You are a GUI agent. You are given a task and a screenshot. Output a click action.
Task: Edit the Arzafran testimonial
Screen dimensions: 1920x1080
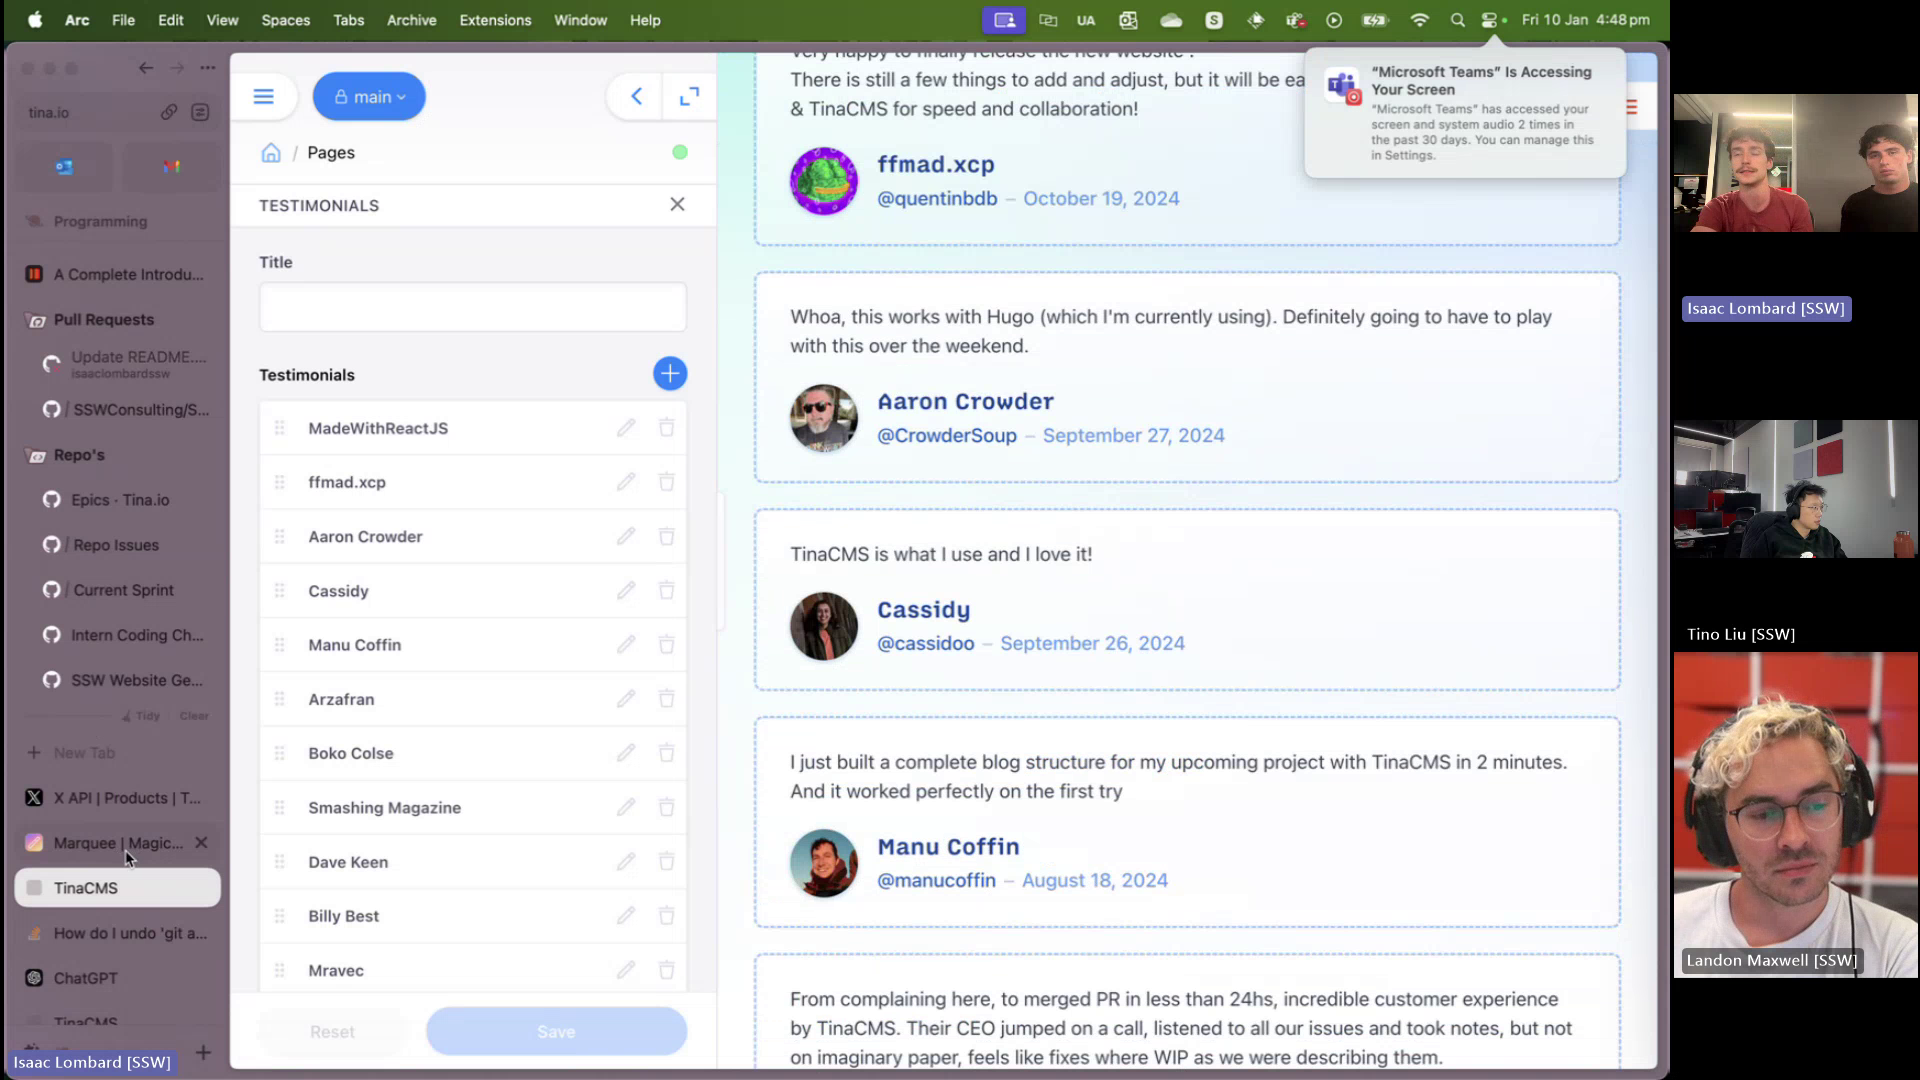point(626,699)
